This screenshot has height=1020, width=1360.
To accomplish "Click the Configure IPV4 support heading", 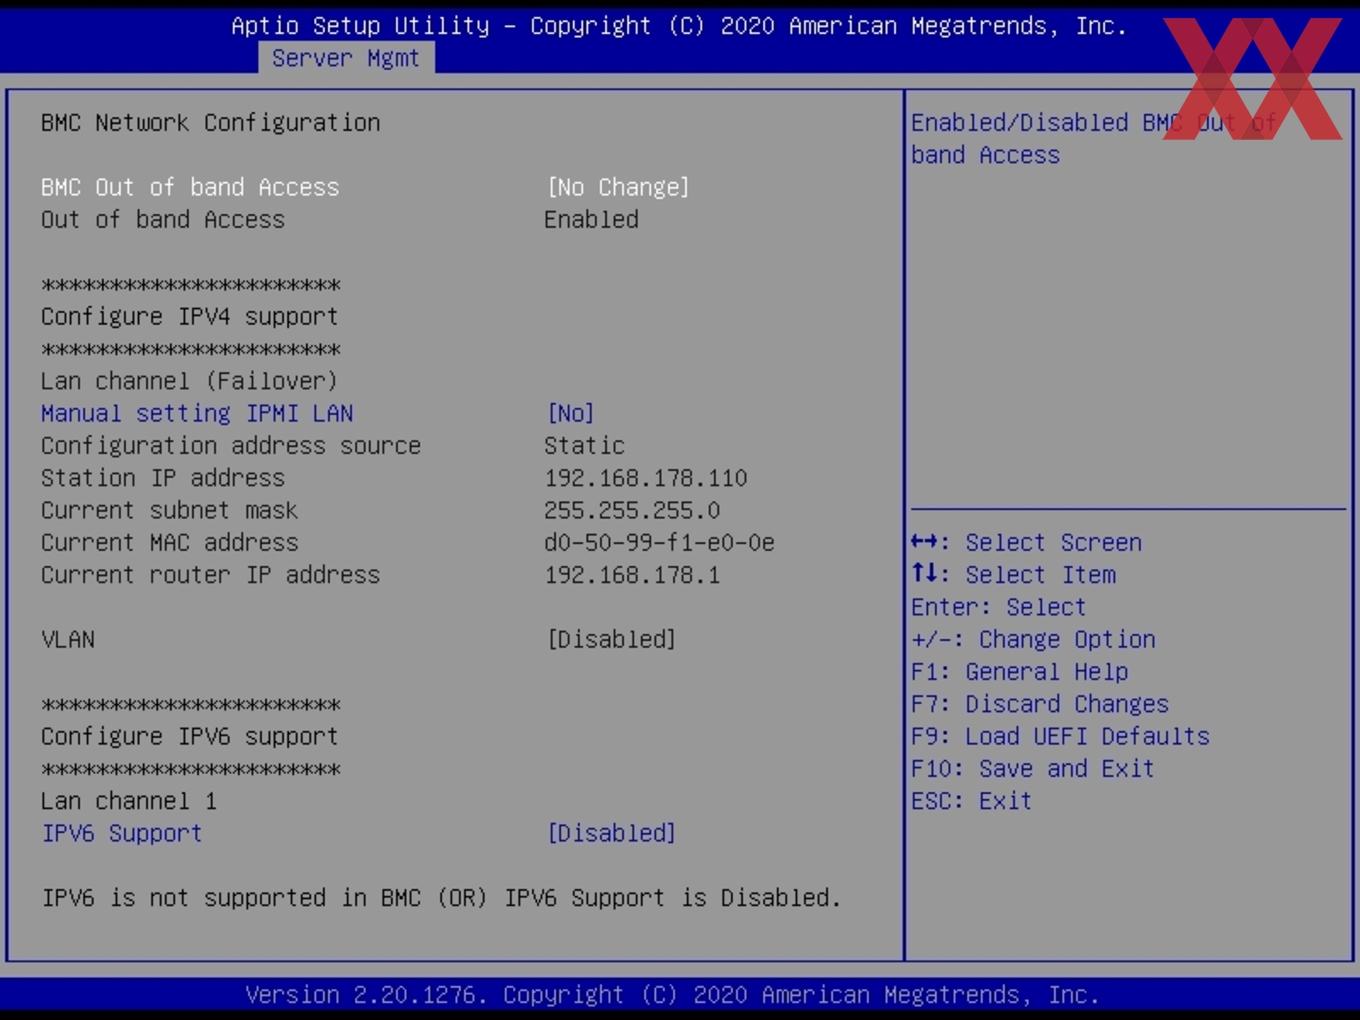I will pyautogui.click(x=190, y=316).
